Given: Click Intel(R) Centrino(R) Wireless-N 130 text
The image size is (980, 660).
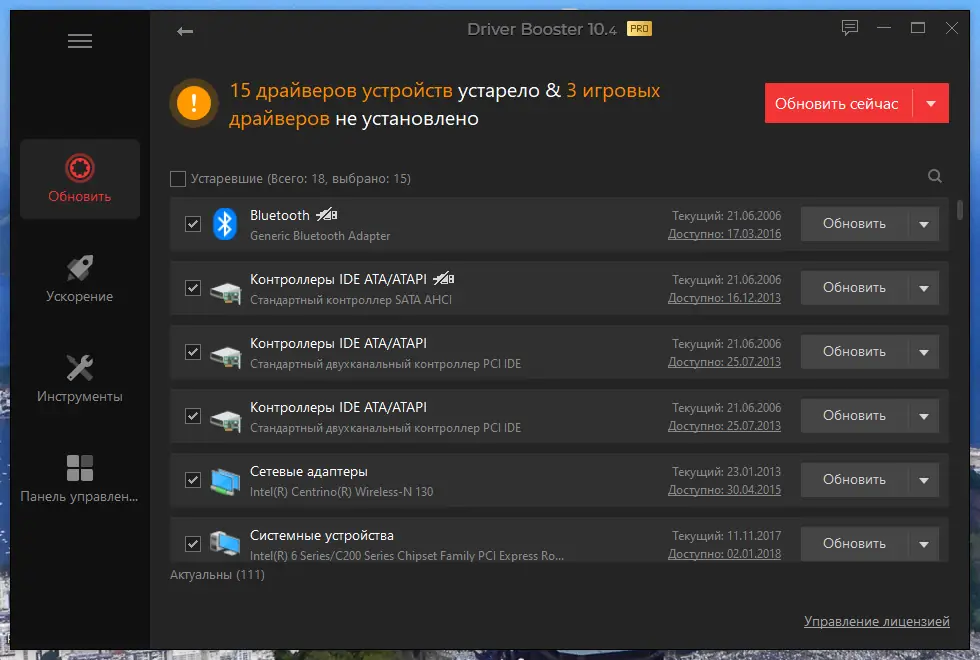Looking at the screenshot, I should [341, 492].
